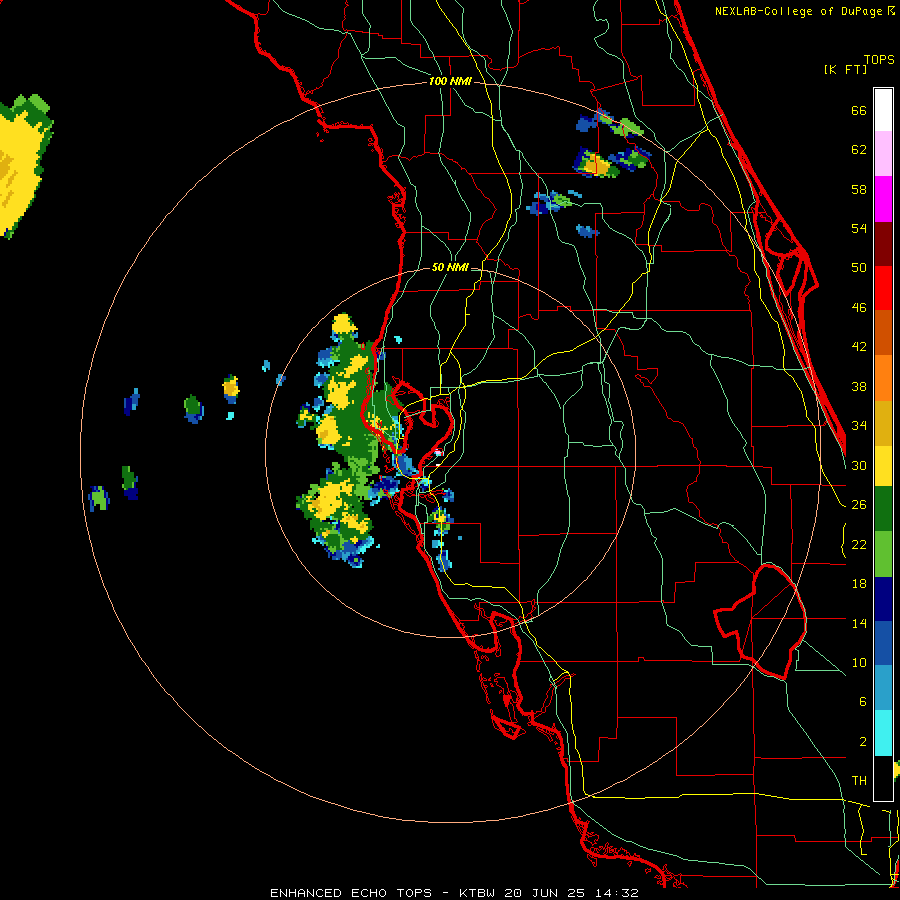The height and width of the screenshot is (900, 900).
Task: Click legend value 38
Action: click(x=859, y=387)
